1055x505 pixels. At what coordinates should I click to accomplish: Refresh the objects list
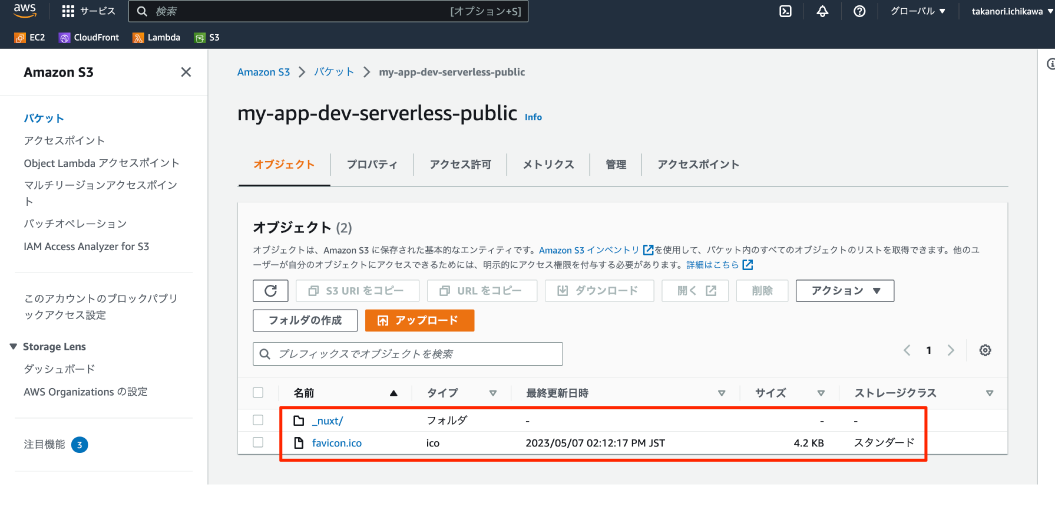coord(270,290)
